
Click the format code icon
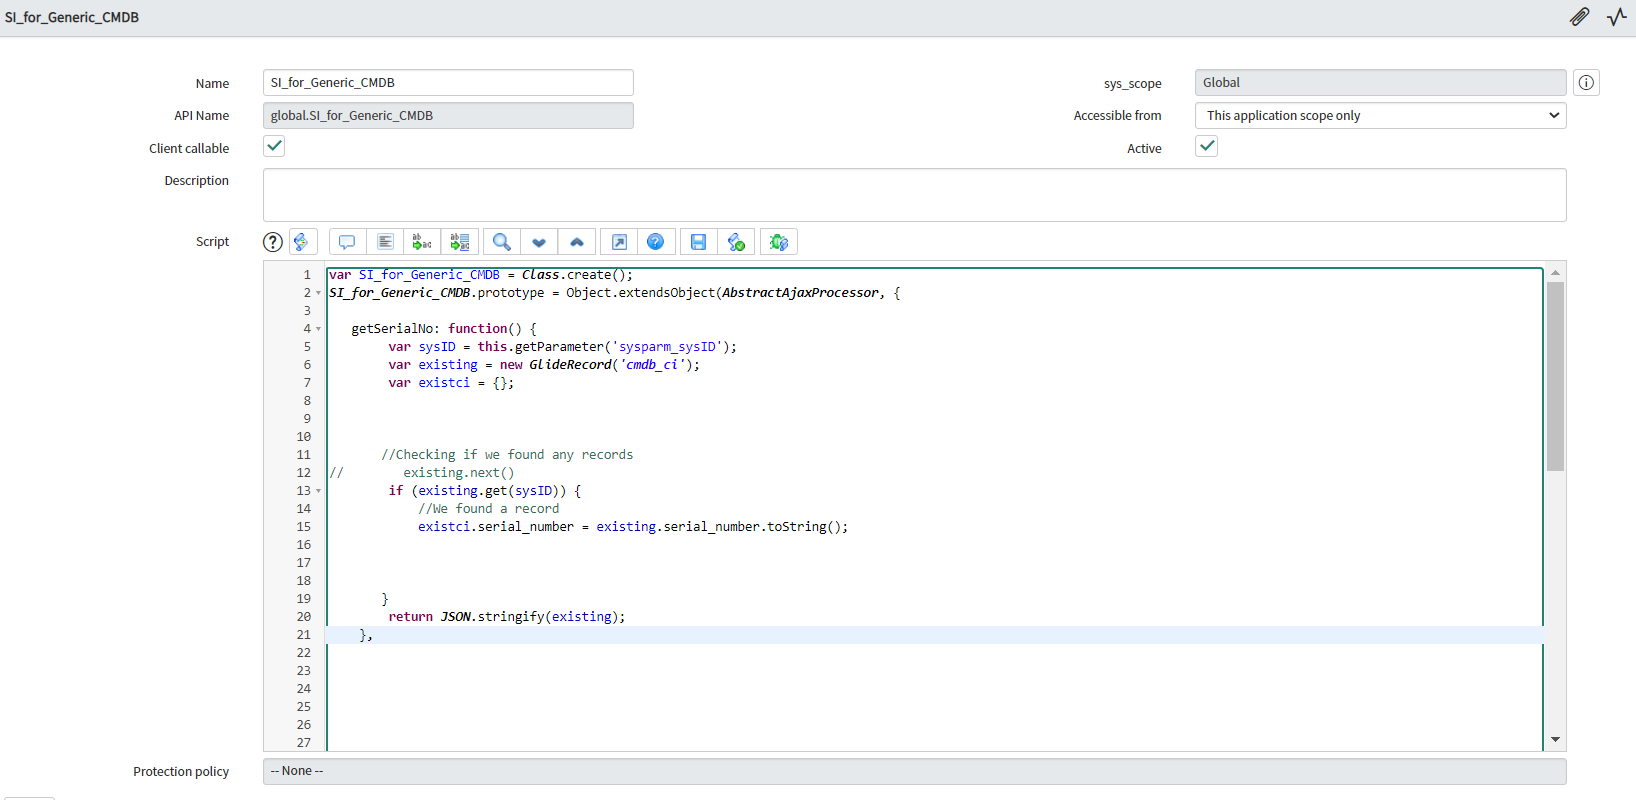tap(385, 242)
